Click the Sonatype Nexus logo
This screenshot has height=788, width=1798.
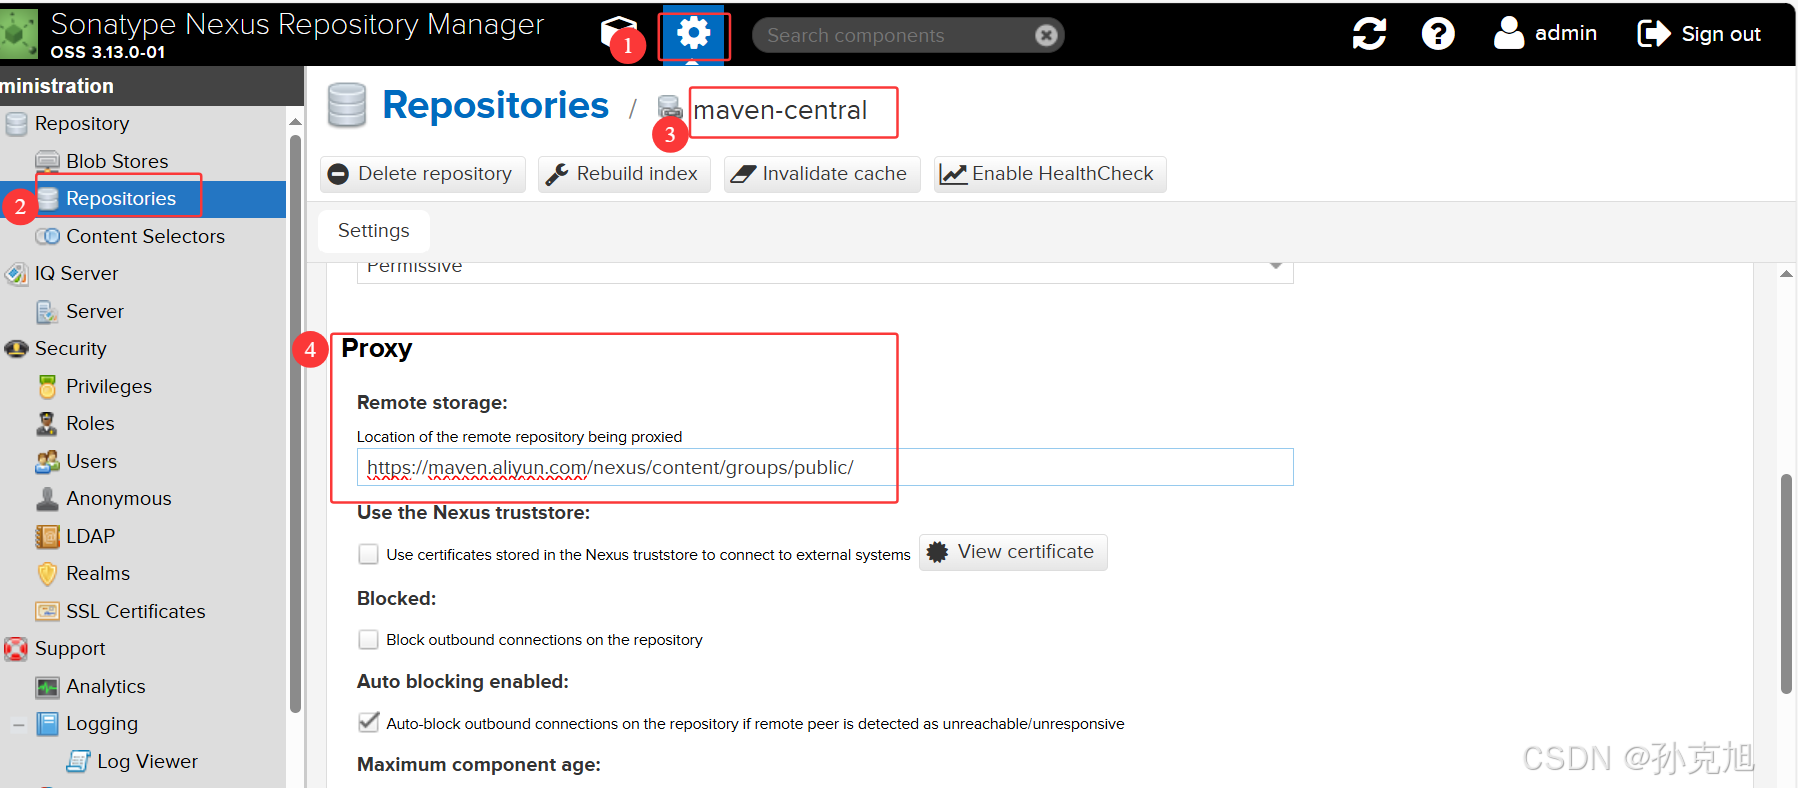click(18, 33)
